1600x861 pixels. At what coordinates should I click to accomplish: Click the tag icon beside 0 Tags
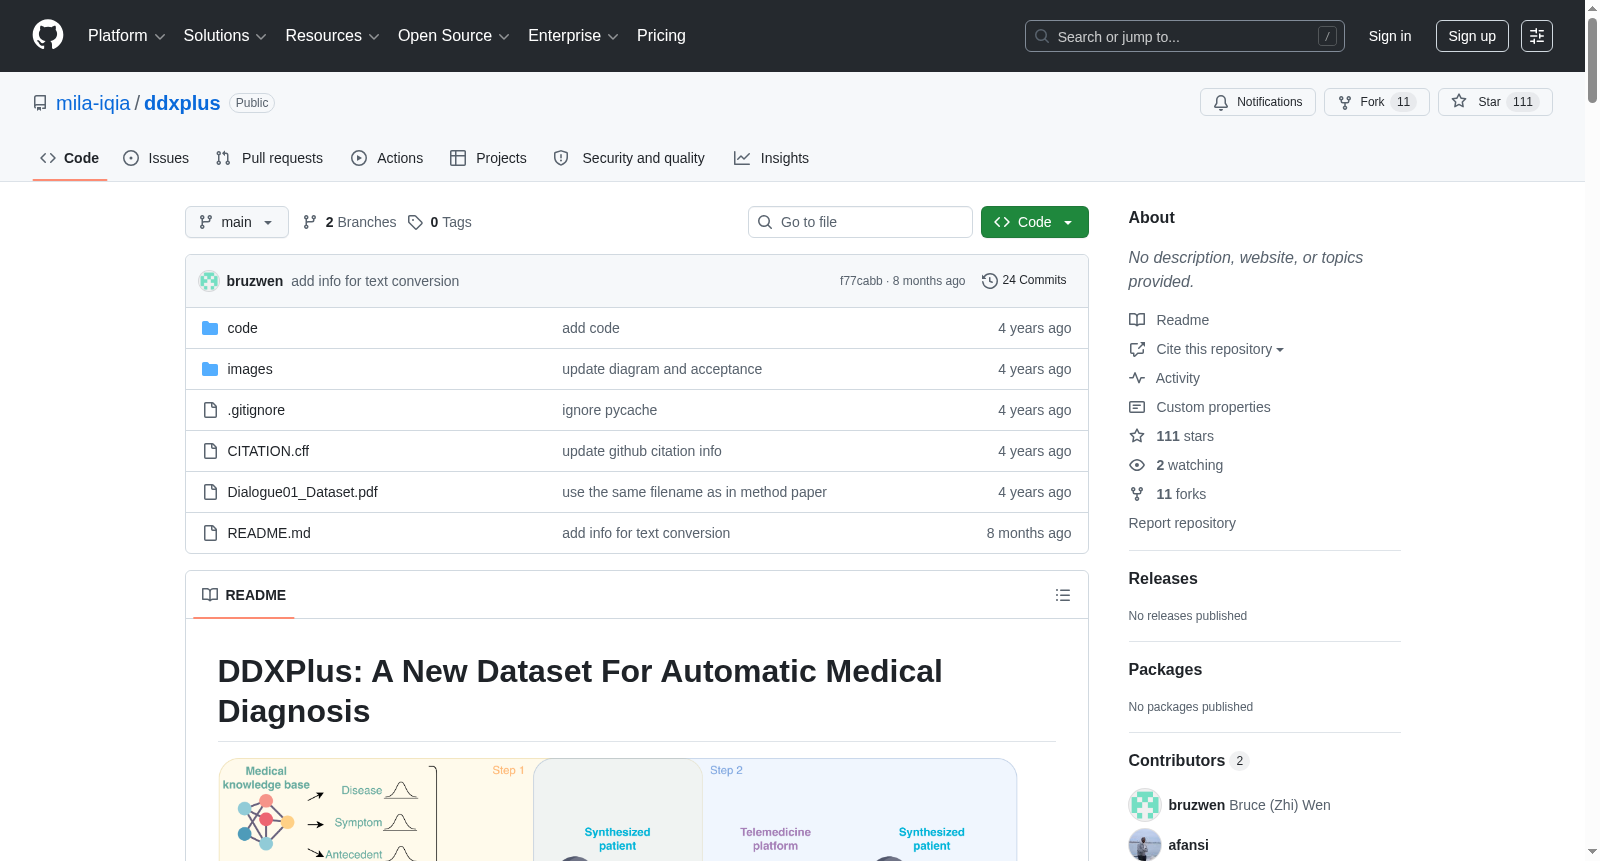tap(415, 222)
